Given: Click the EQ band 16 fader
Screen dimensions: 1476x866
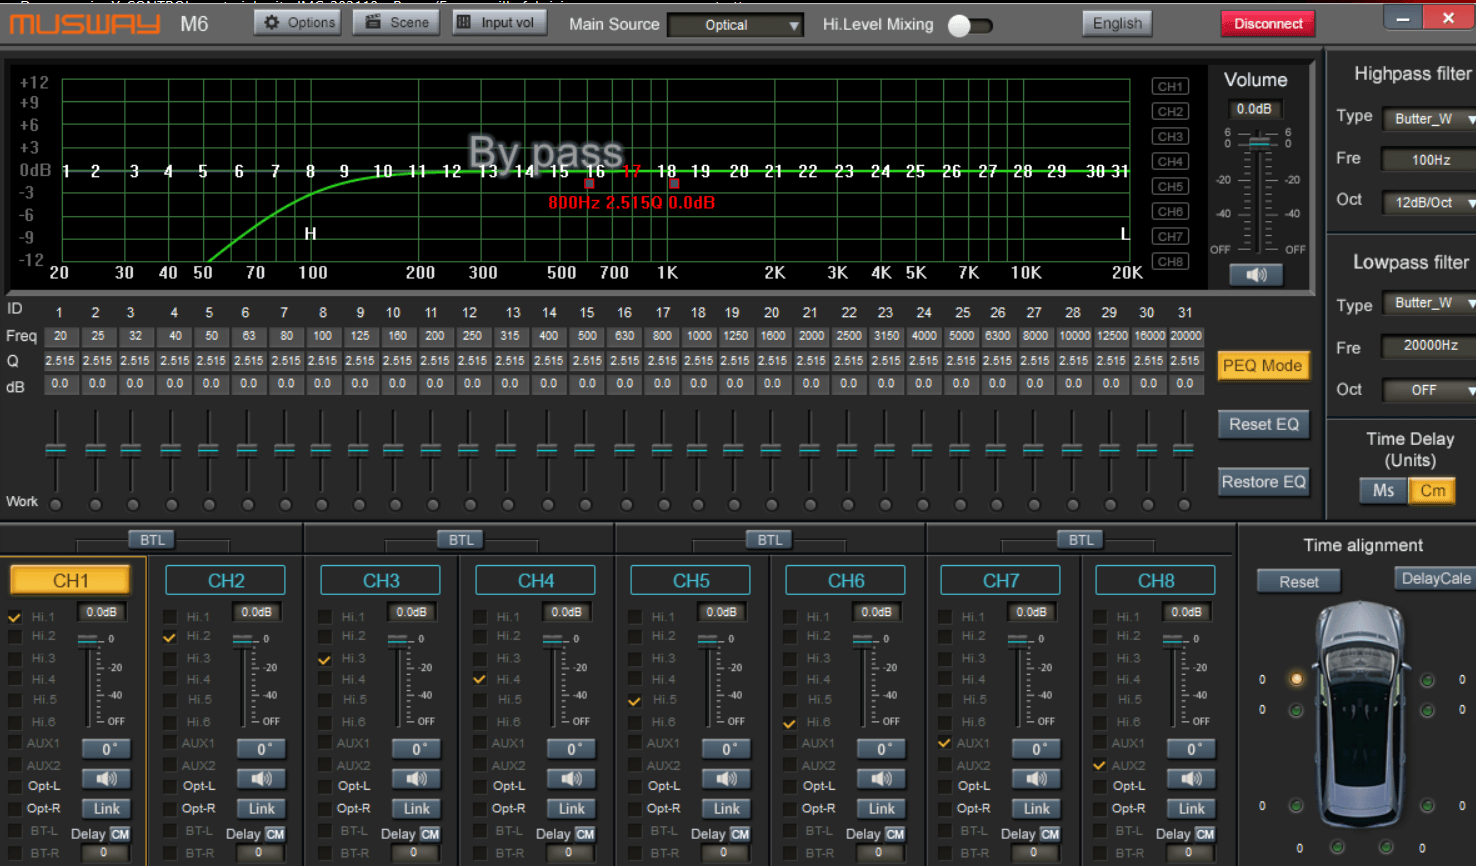Looking at the screenshot, I should coord(624,450).
